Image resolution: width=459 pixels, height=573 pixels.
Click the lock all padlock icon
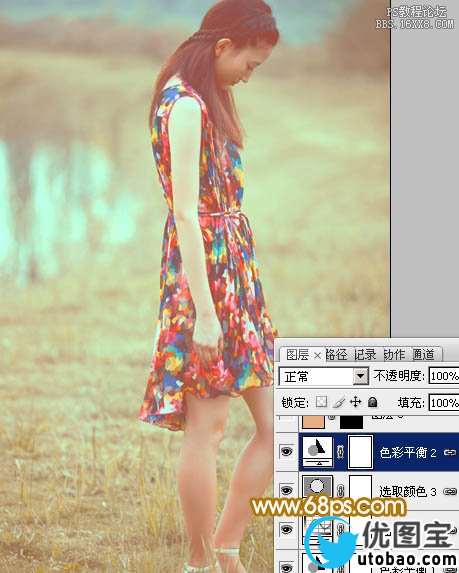372,402
